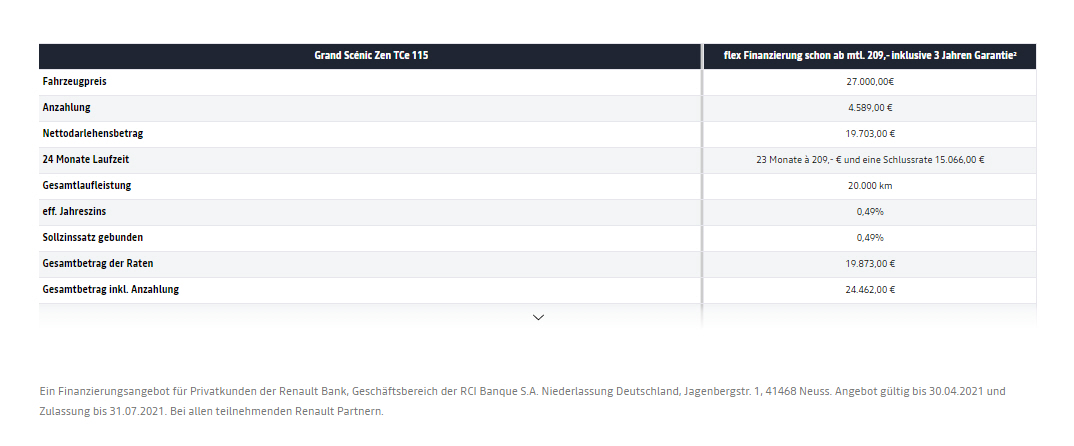Expand the table with the chevron arrow
This screenshot has height=446, width=1074.
point(538,317)
